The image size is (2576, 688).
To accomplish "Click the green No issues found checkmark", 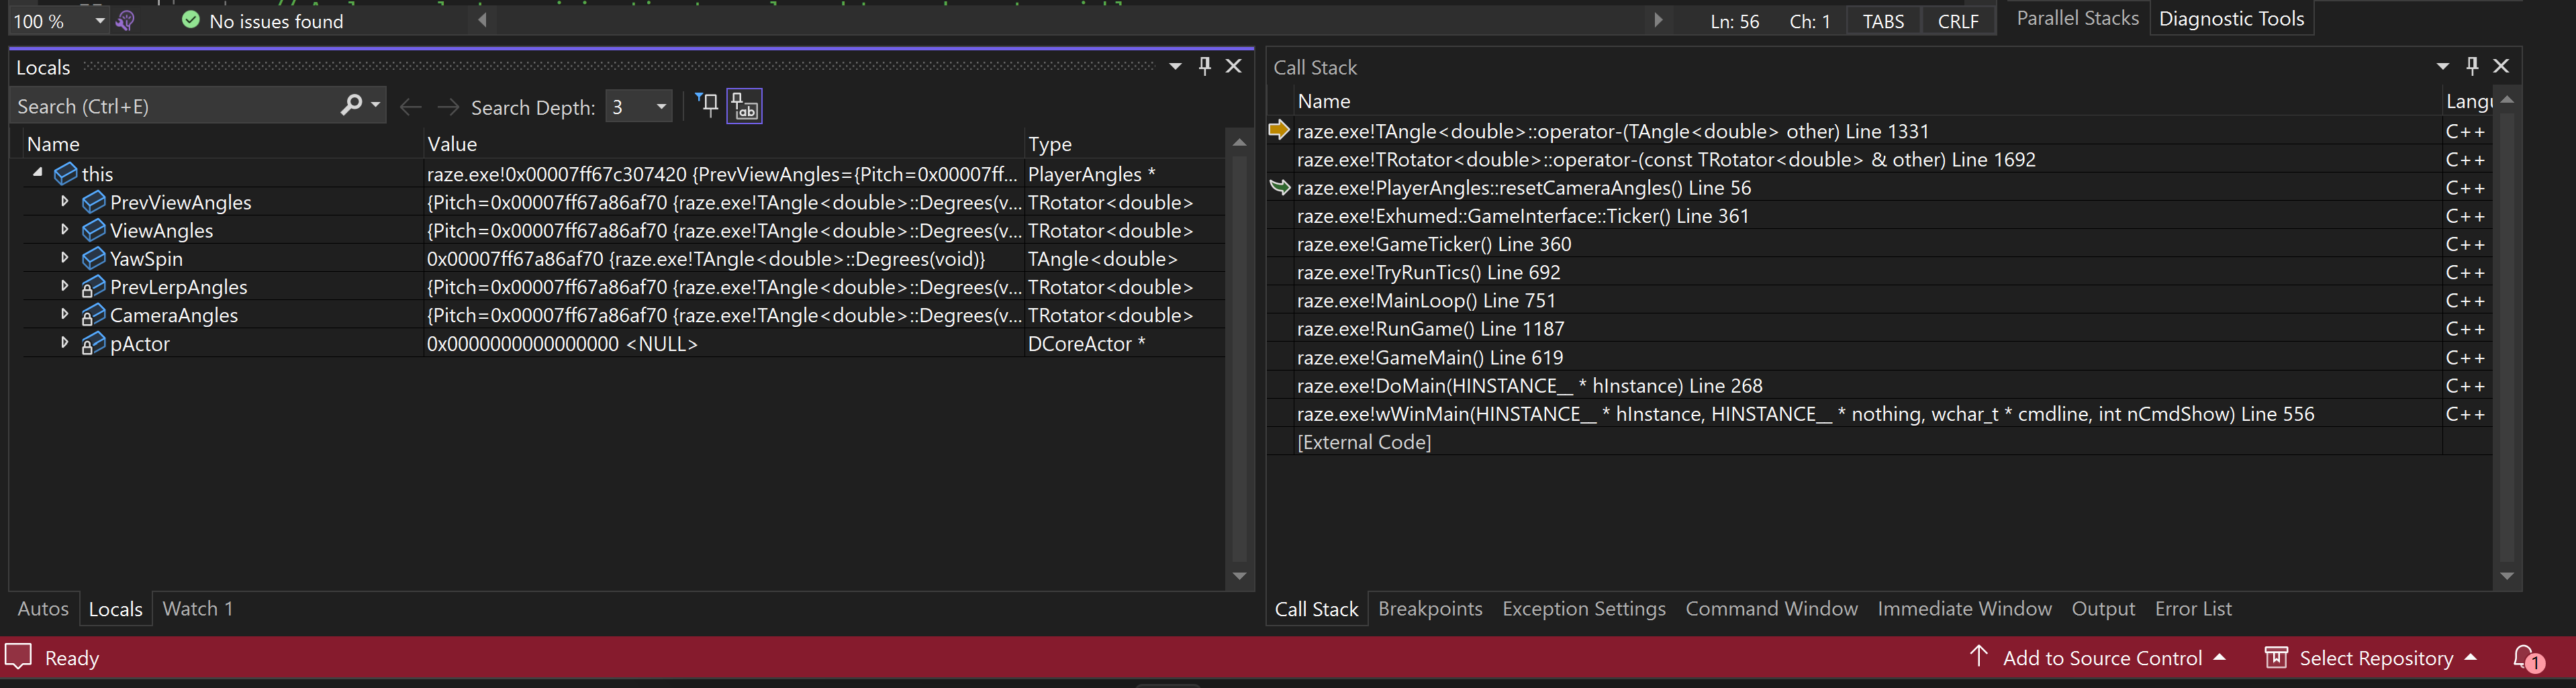I will 190,20.
